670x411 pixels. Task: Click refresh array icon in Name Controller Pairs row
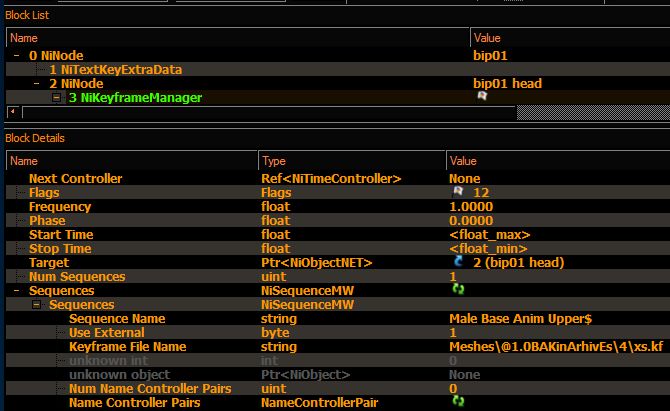(x=458, y=401)
